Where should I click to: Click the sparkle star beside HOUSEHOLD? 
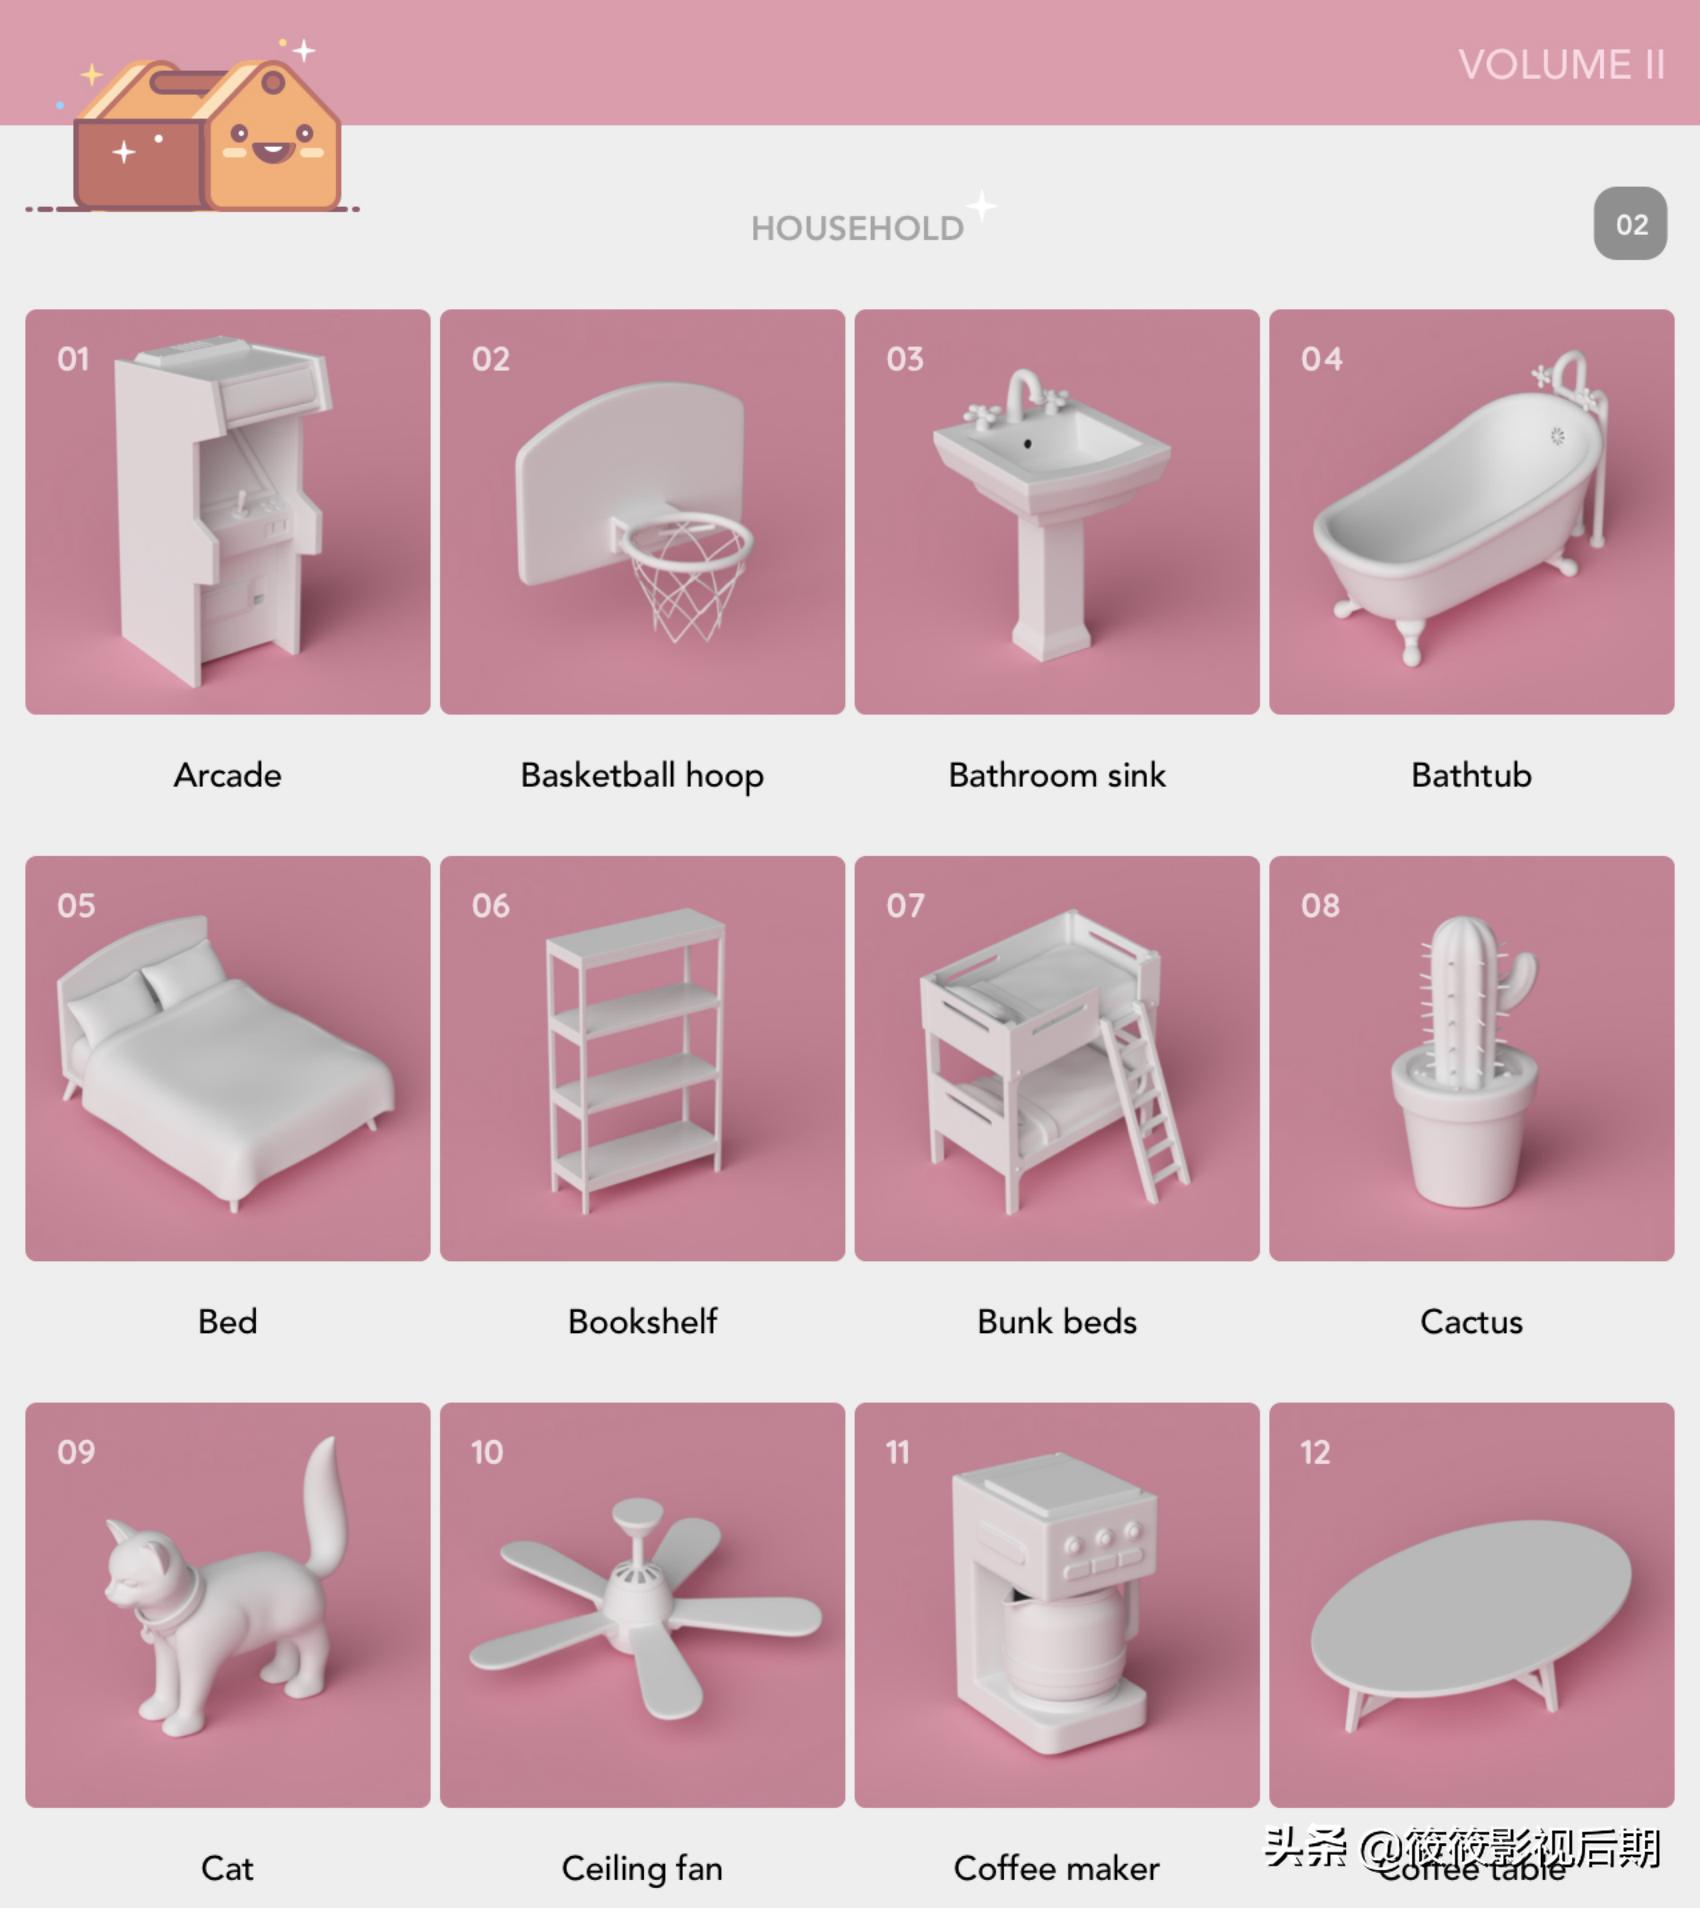pos(983,206)
